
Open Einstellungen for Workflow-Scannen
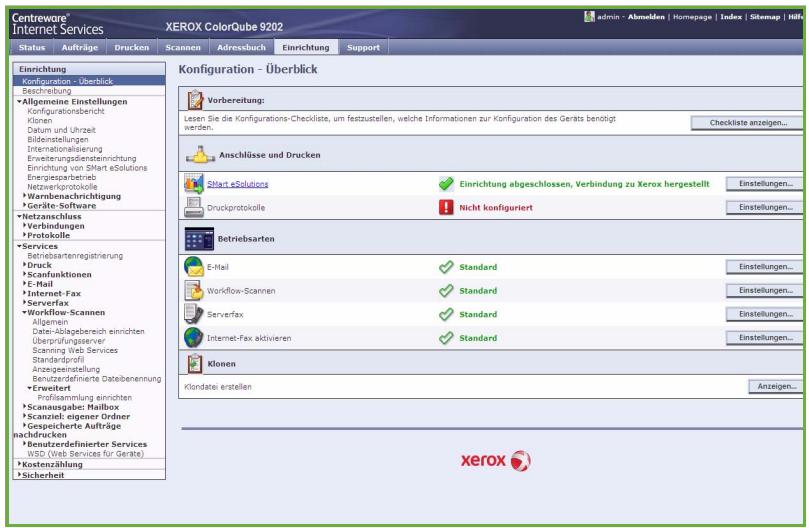pyautogui.click(x=765, y=291)
